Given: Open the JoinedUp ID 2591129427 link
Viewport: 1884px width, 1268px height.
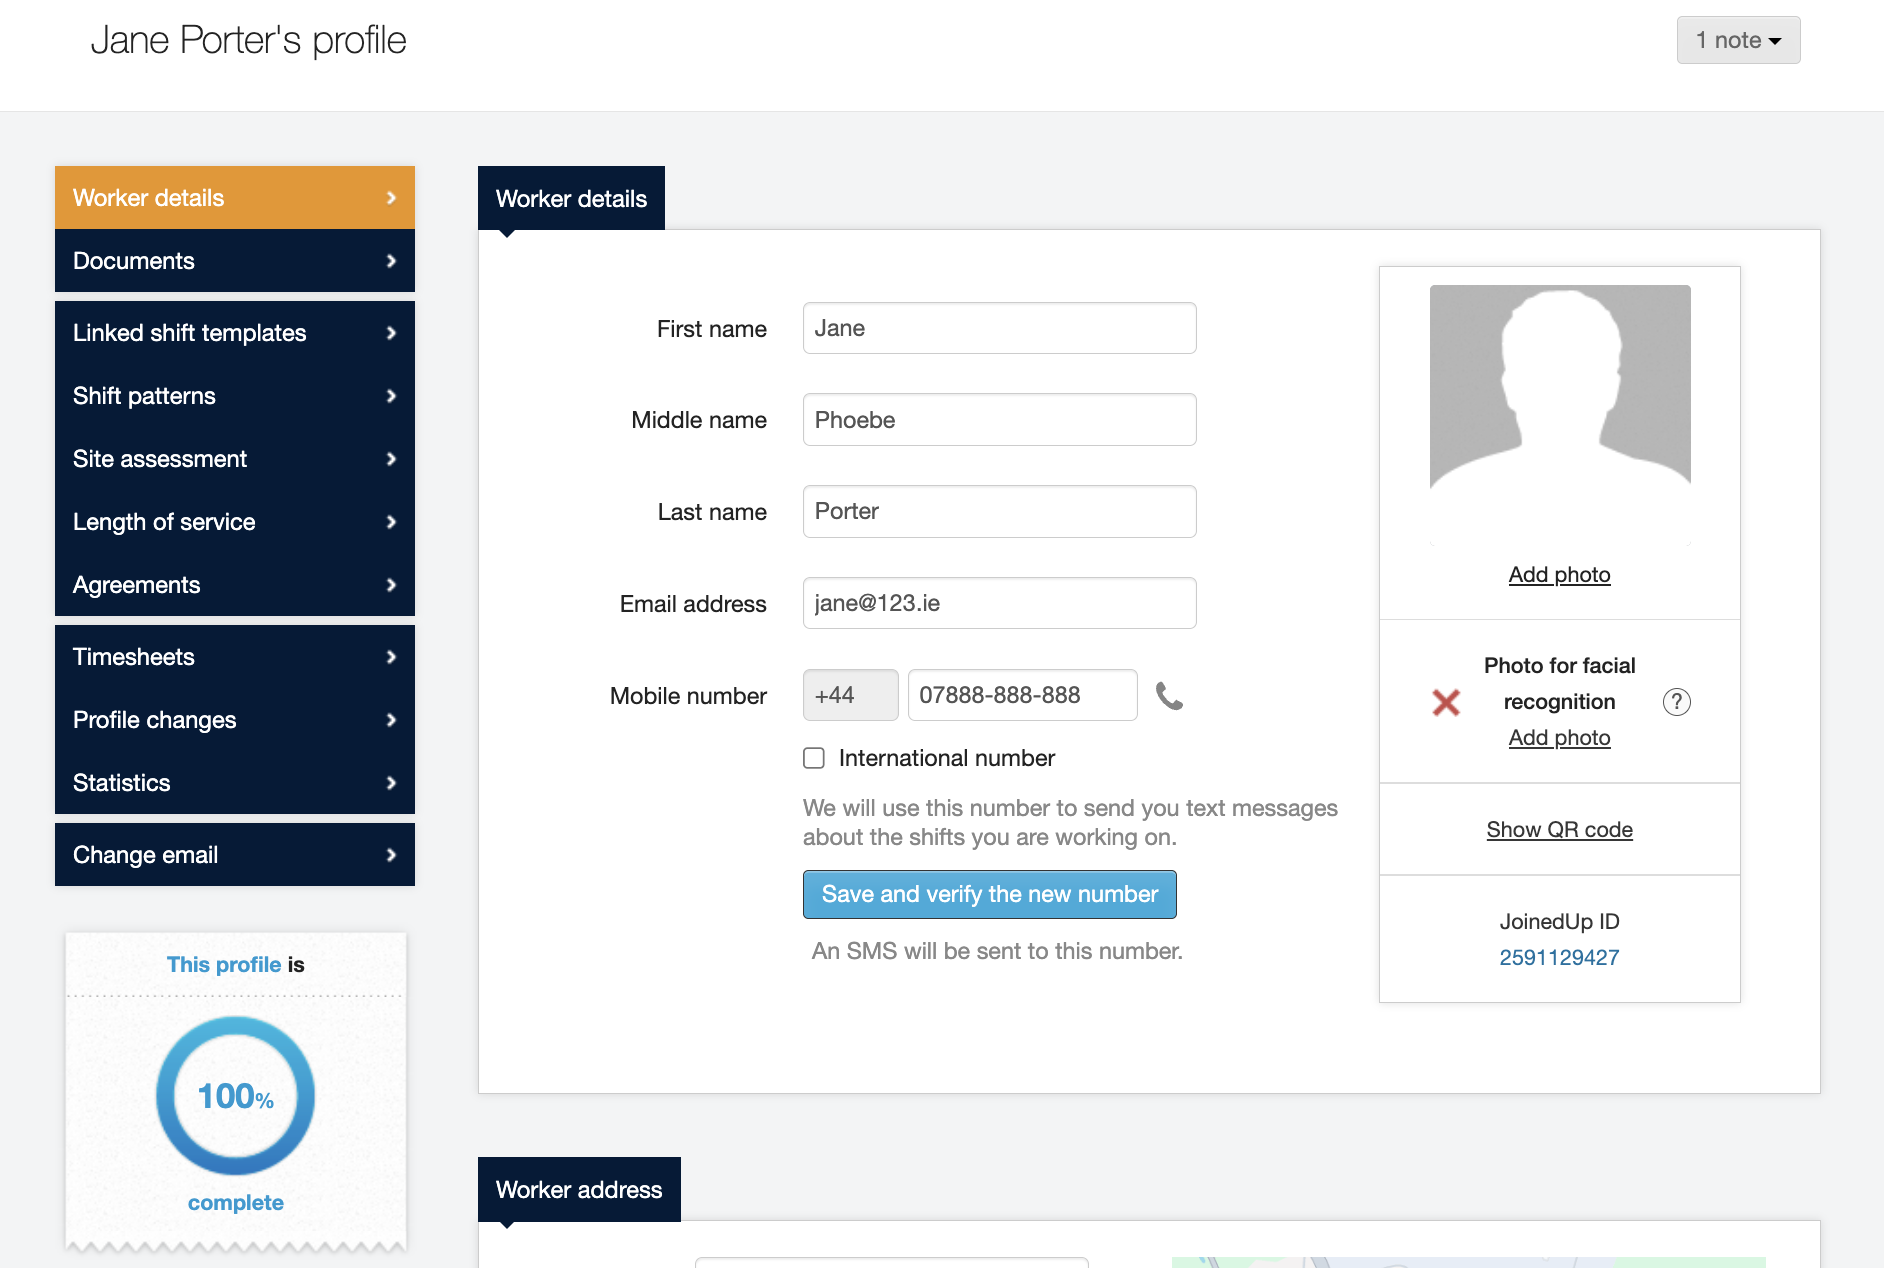Looking at the screenshot, I should (1559, 957).
